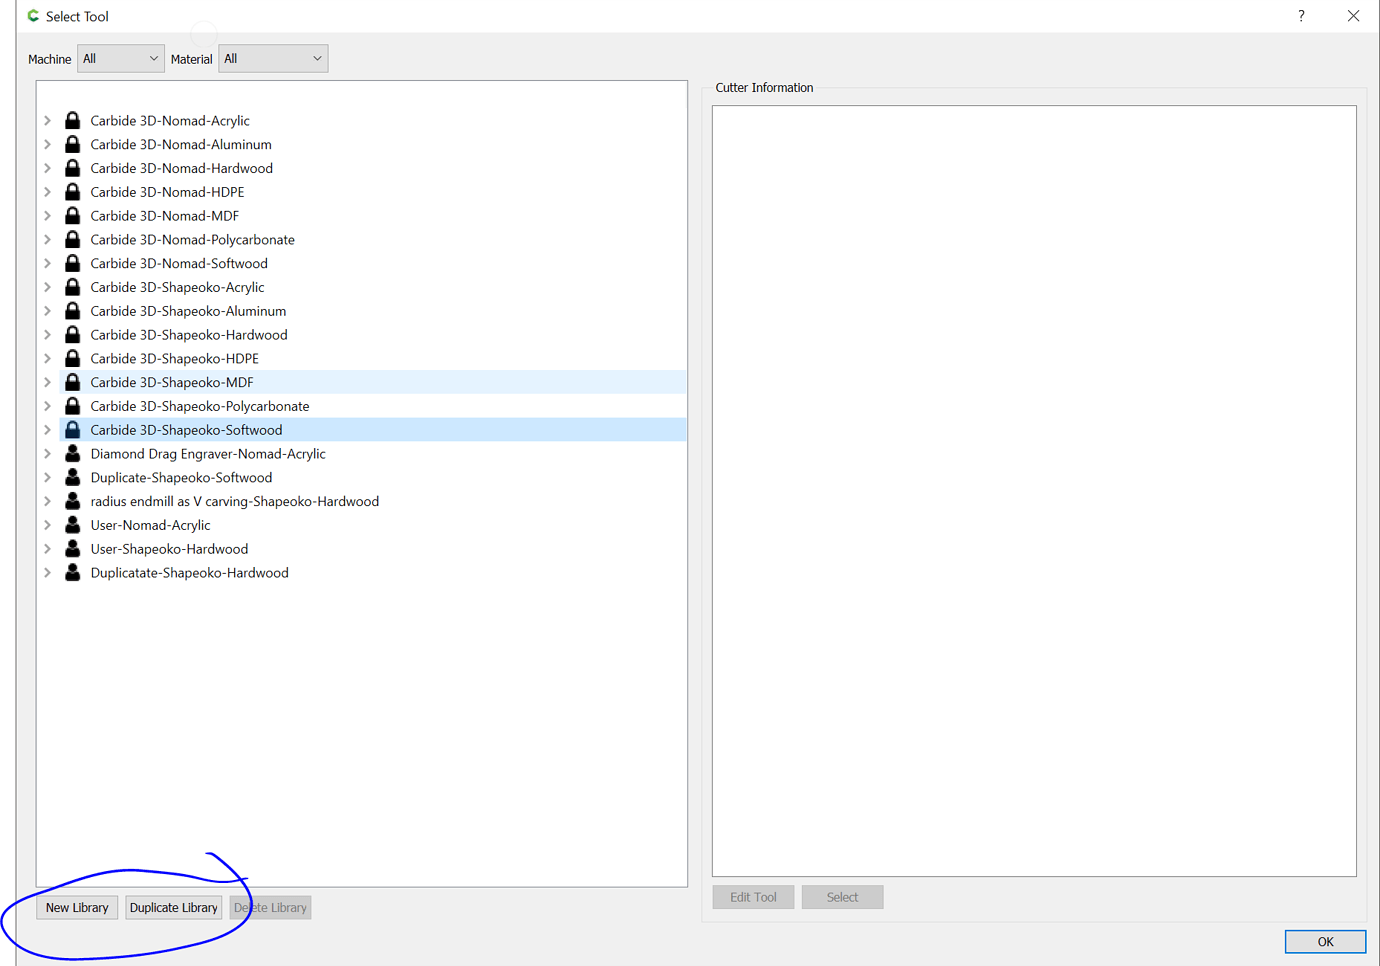Click the user icon beside Diamond Drag Engraver-Nomad-Acrylic
Screen dimensions: 1380x966
point(71,453)
